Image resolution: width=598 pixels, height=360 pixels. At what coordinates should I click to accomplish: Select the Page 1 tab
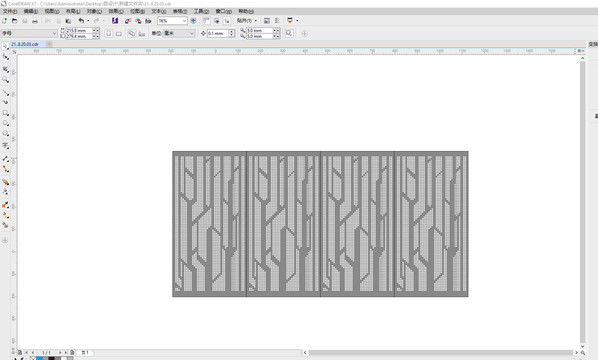pyautogui.click(x=85, y=353)
